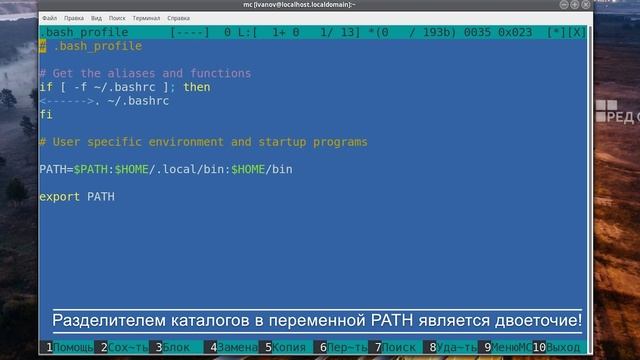The width and height of the screenshot is (640, 360).
Task: Open the Поиск menu
Action: pyautogui.click(x=117, y=18)
